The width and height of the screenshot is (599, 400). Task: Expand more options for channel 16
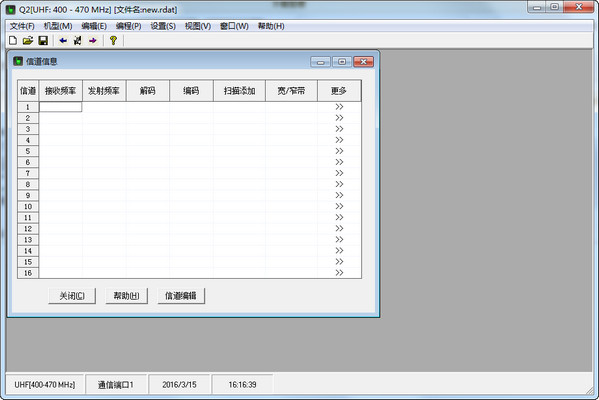click(x=339, y=273)
